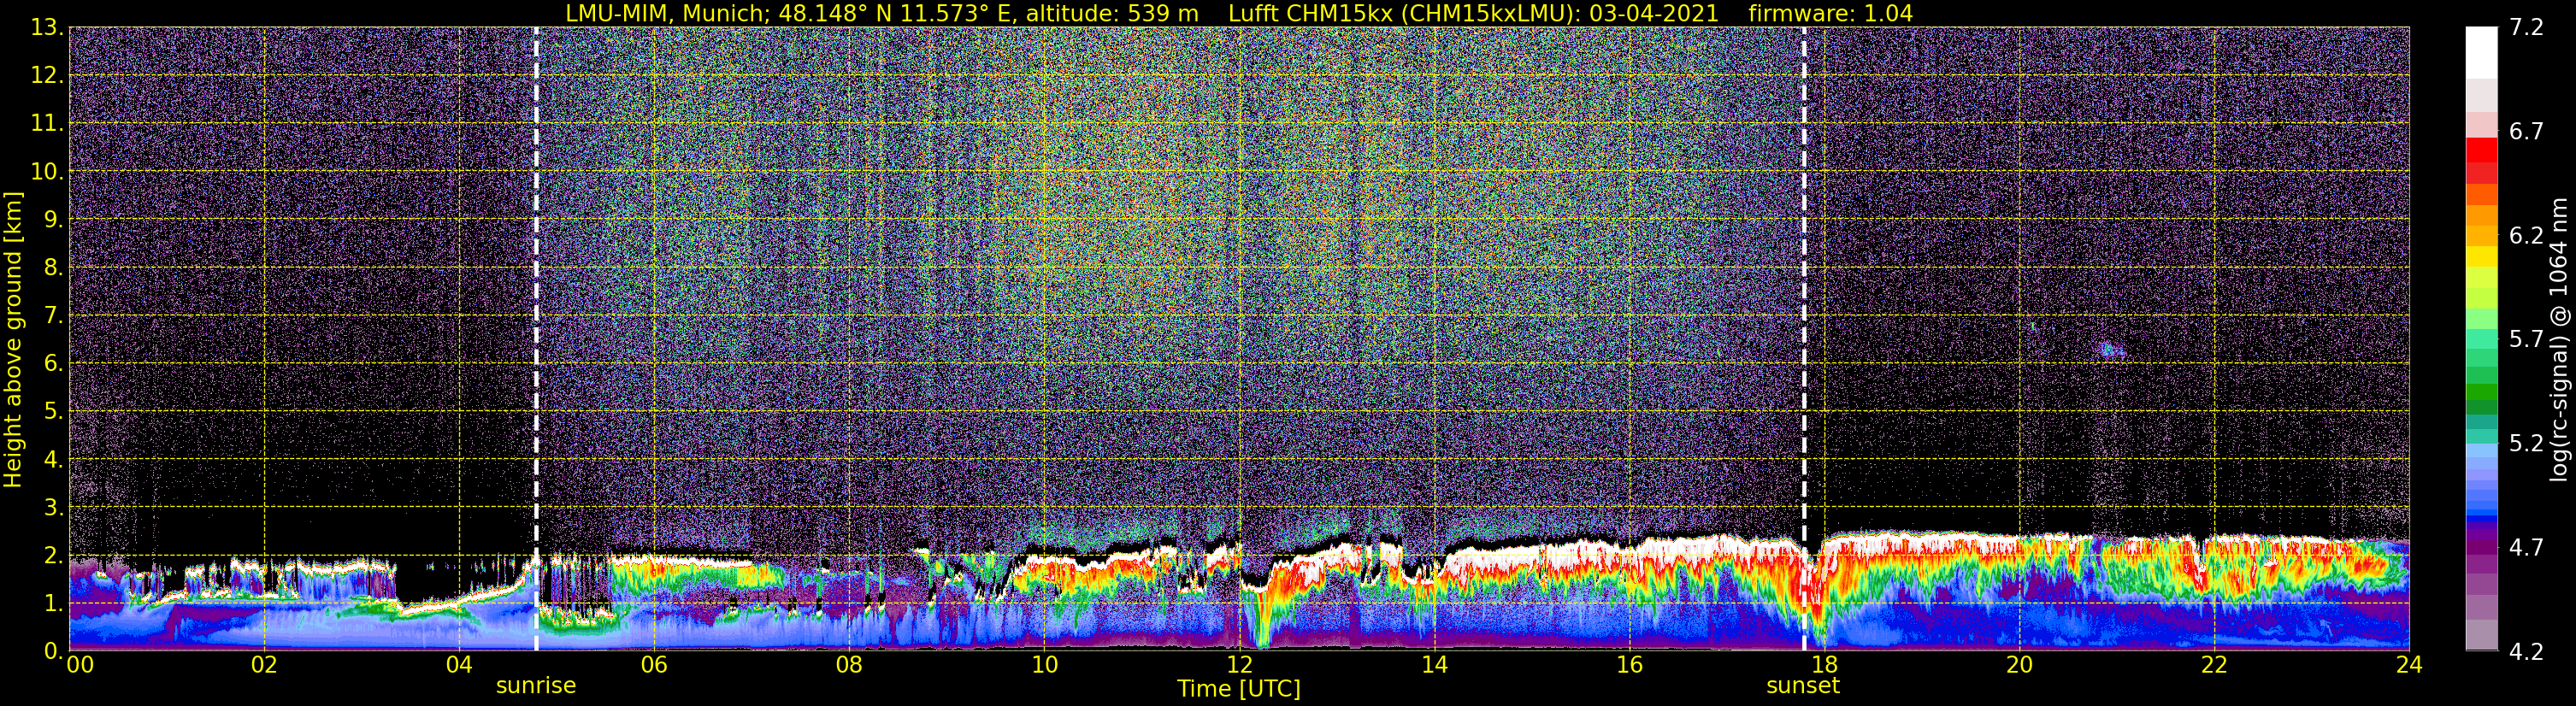Click the time axis tick label "04"

pyautogui.click(x=459, y=665)
